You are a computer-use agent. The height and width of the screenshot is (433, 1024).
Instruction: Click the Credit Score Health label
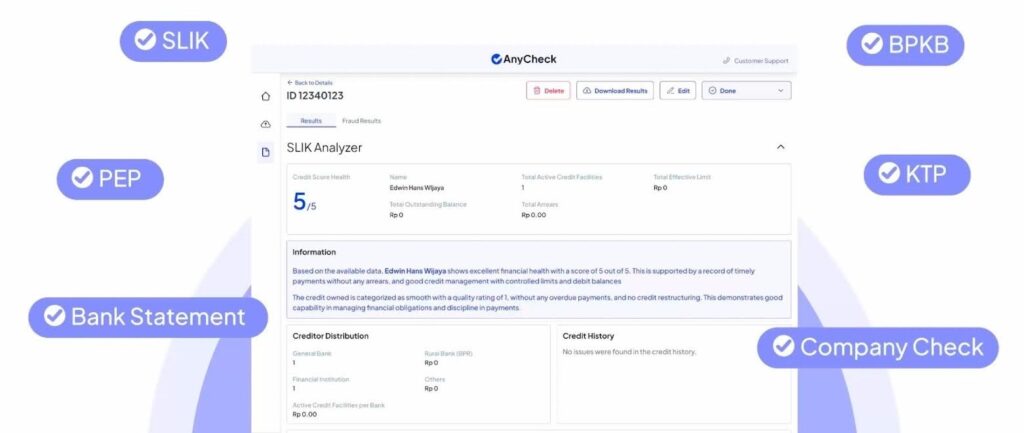coord(321,177)
